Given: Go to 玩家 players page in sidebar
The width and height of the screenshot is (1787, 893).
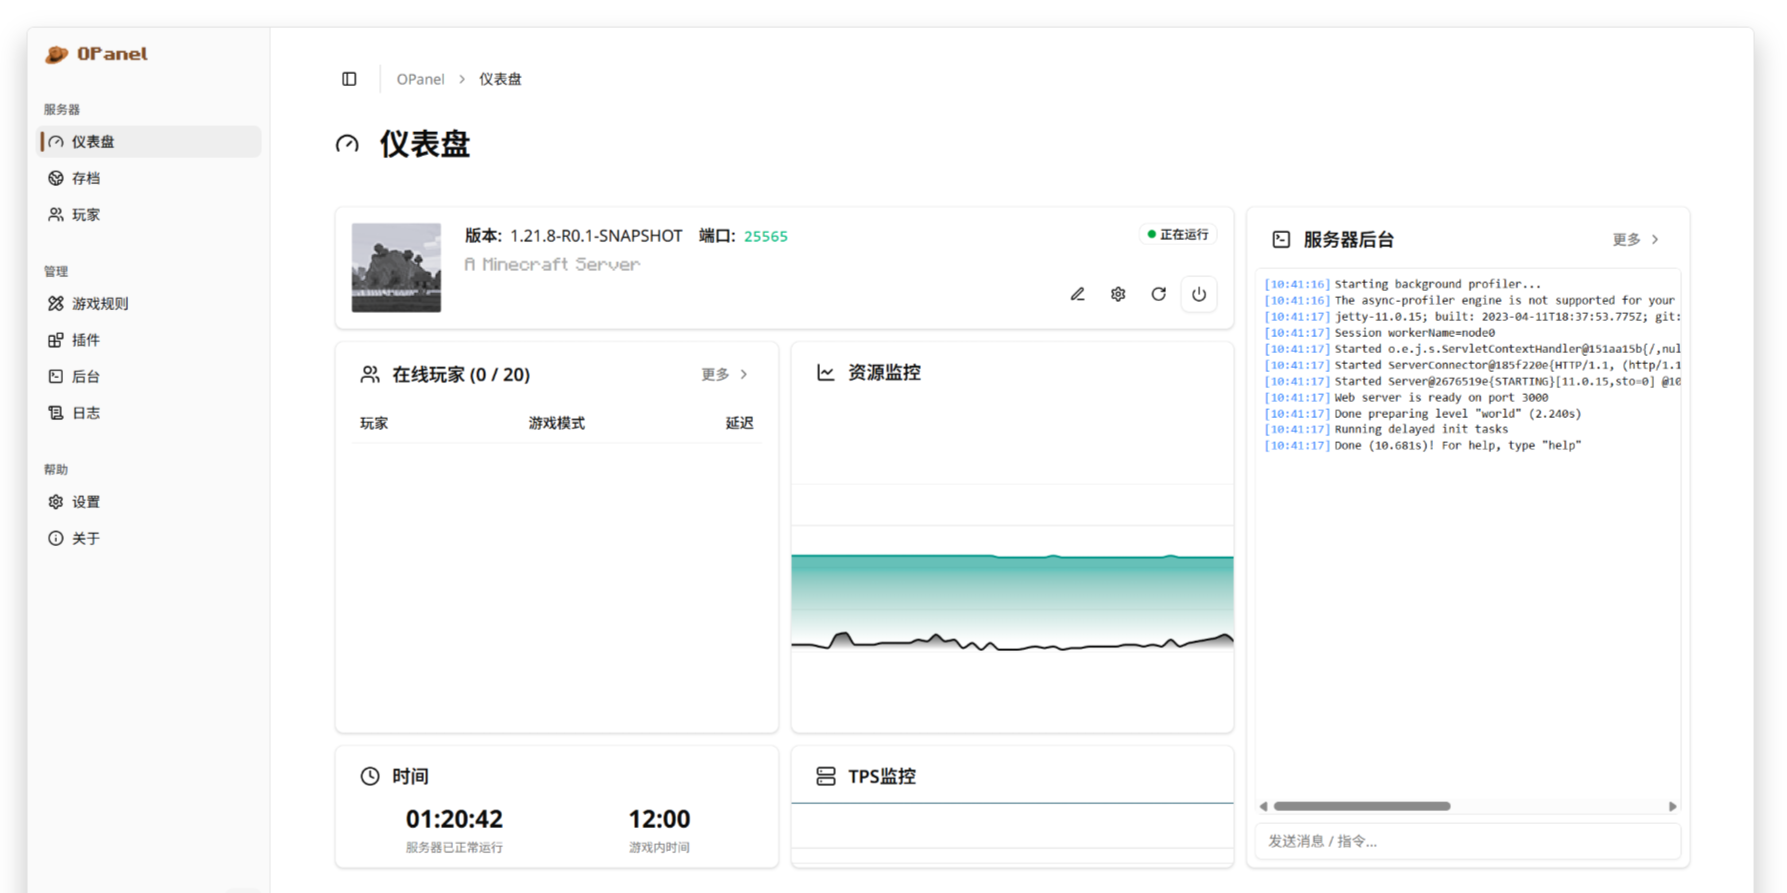Looking at the screenshot, I should point(86,215).
